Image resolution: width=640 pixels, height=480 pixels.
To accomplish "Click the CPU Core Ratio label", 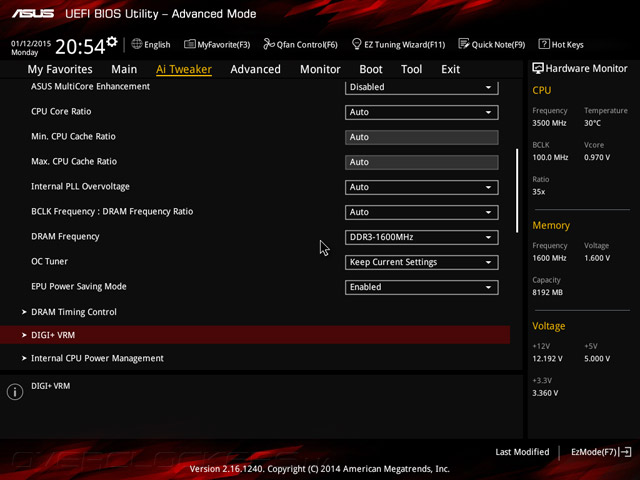I will (x=61, y=111).
